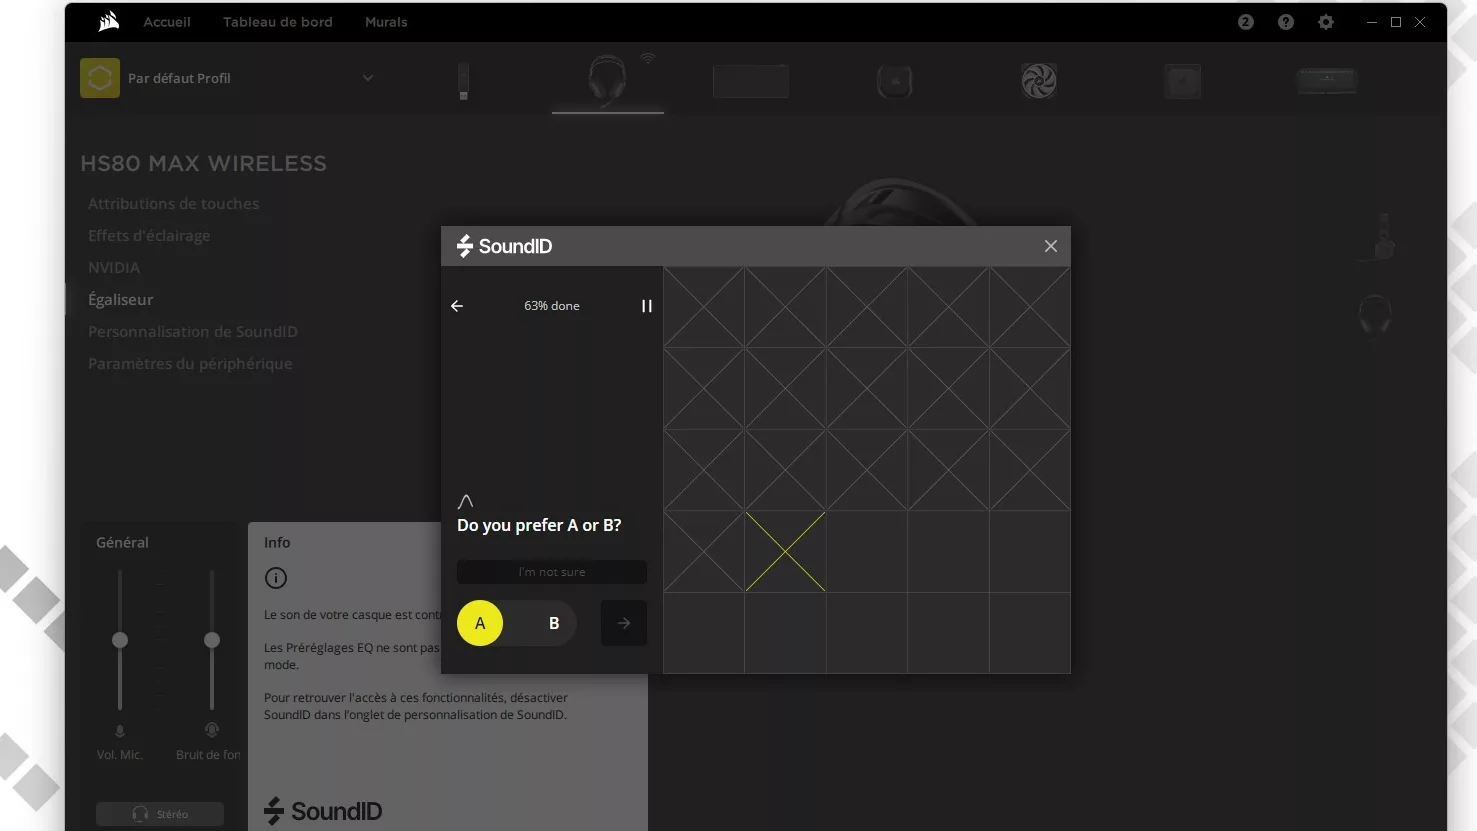Click the wireless signal icon above headset
The width and height of the screenshot is (1477, 831).
click(648, 59)
